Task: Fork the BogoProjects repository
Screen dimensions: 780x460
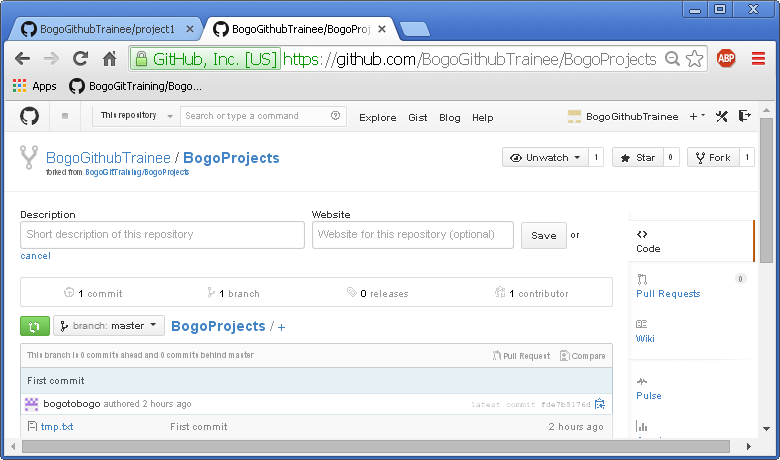Action: click(x=713, y=158)
